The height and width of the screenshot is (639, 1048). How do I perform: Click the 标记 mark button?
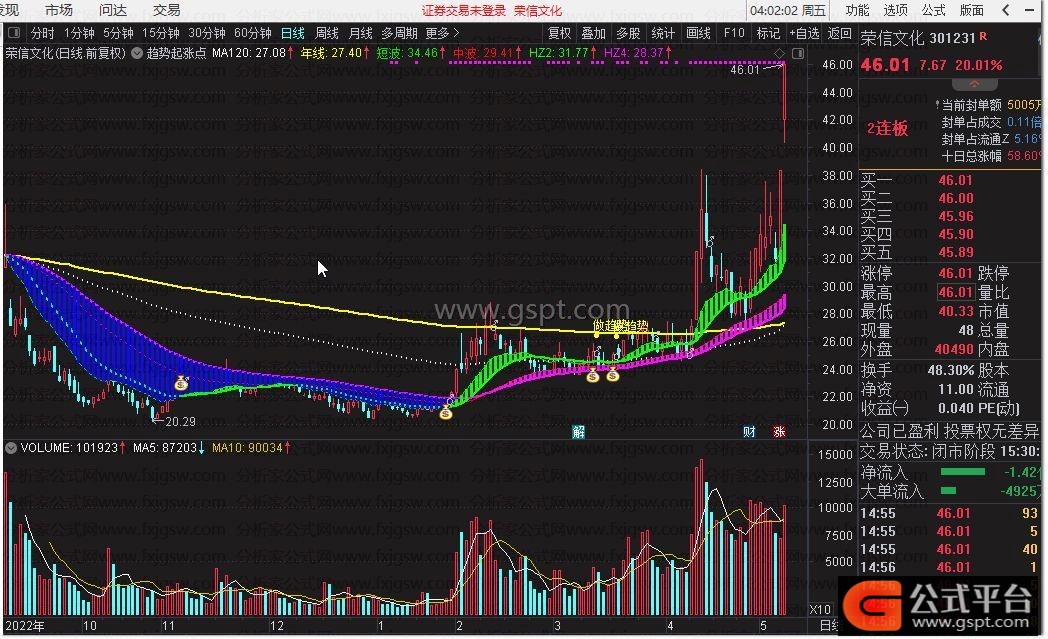(768, 33)
